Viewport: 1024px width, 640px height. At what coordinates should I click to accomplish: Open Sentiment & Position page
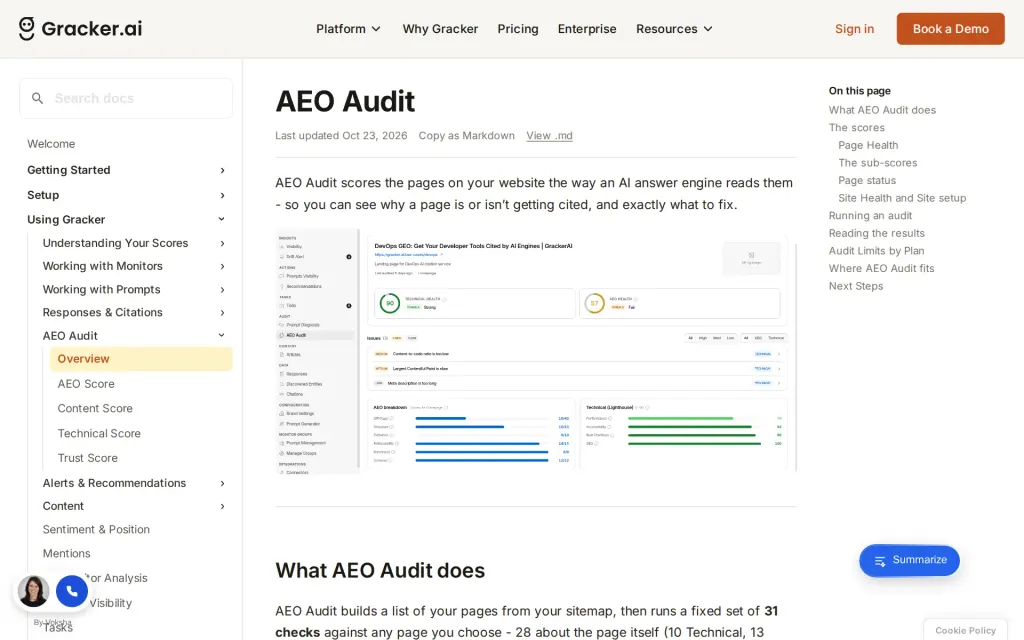(x=96, y=530)
